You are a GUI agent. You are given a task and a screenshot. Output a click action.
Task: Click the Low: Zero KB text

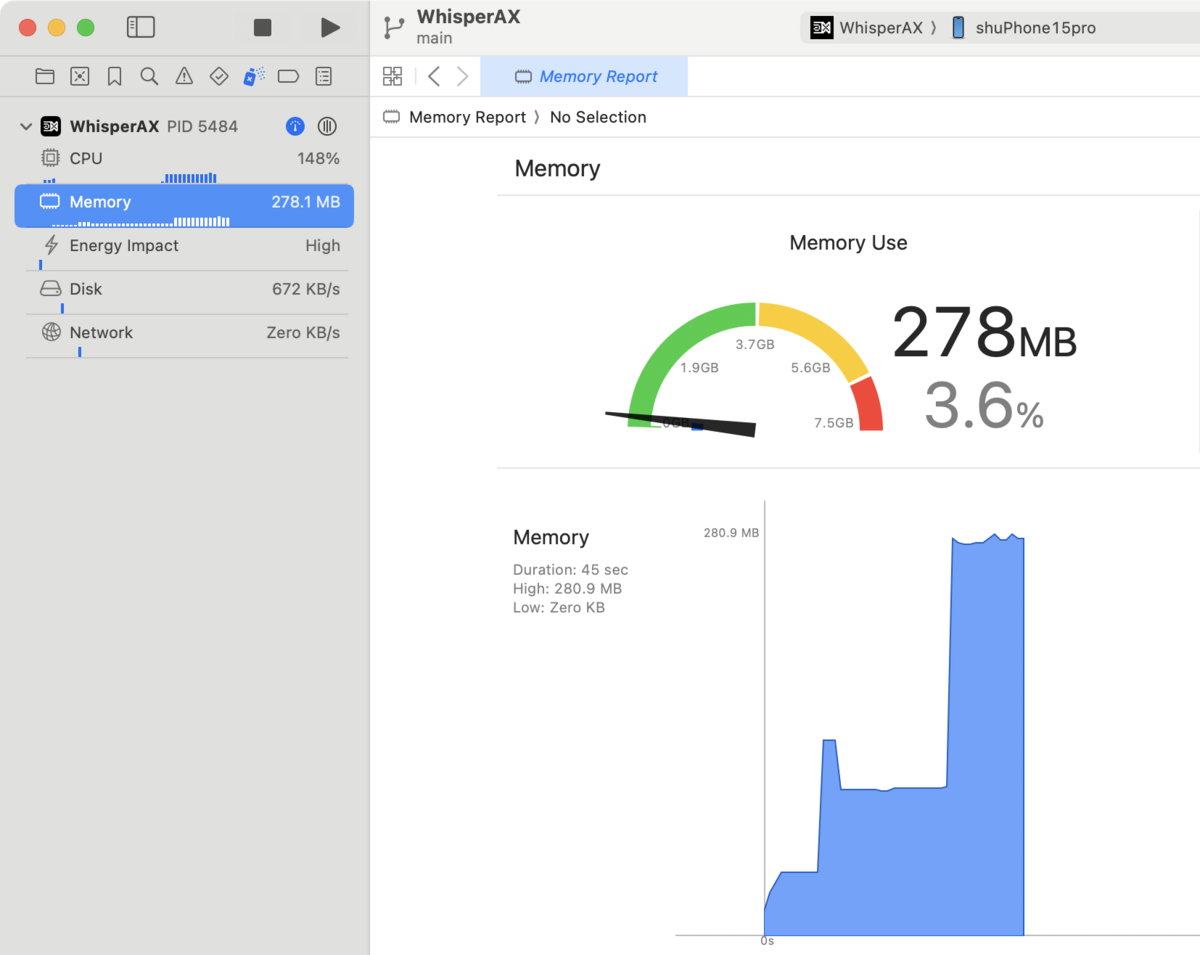tap(559, 607)
